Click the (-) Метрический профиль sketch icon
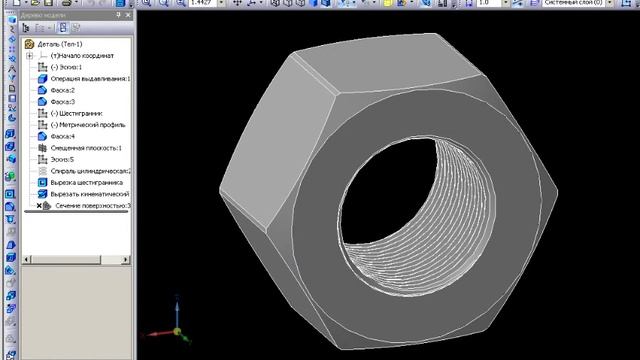This screenshot has height=360, width=640. [42, 124]
